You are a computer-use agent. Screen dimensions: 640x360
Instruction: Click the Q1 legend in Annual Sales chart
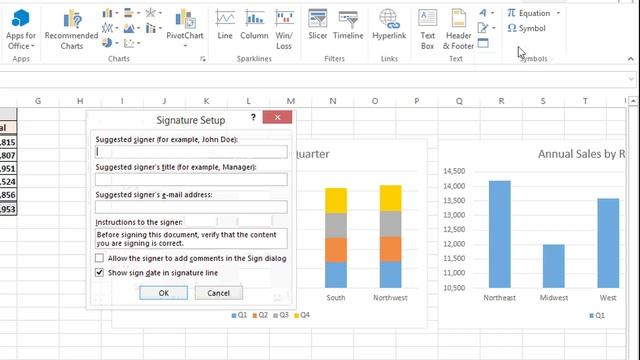tap(597, 316)
